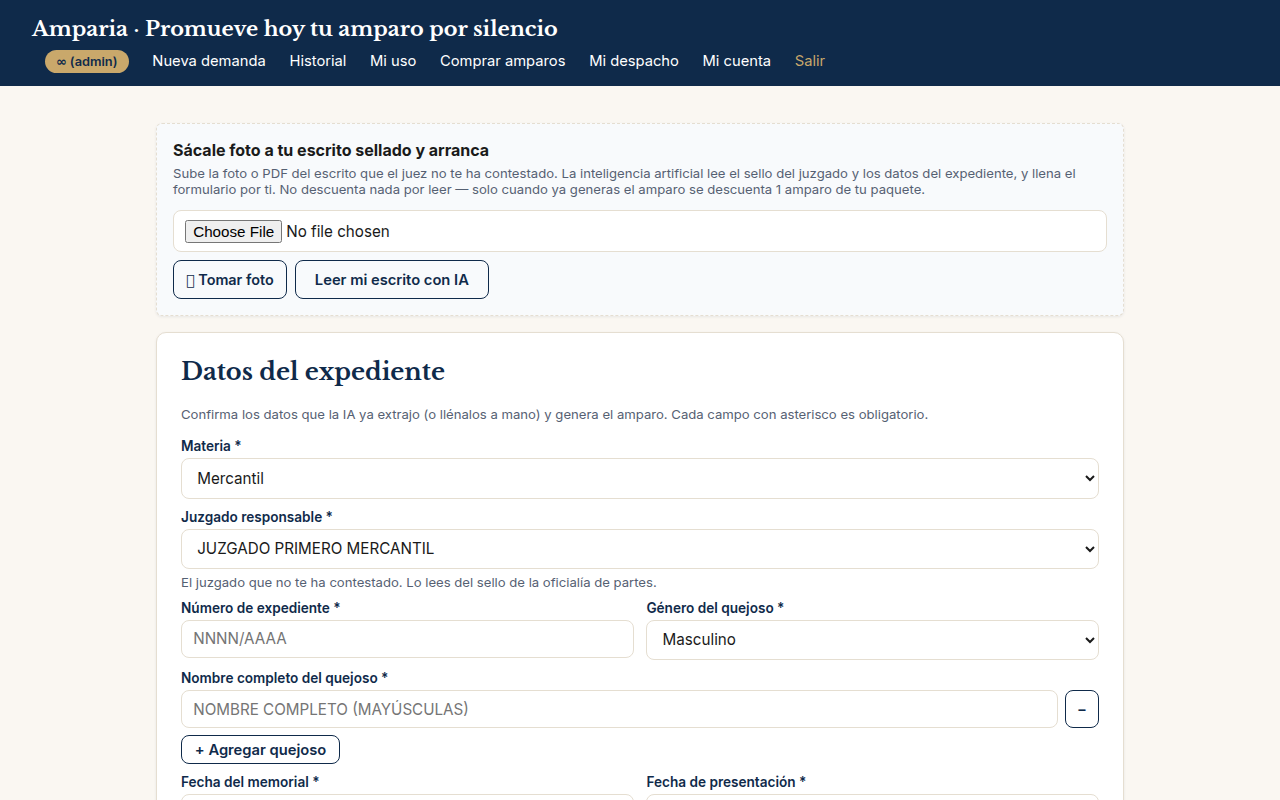Click the + Agregar quejoso button
The image size is (1280, 800).
(260, 750)
